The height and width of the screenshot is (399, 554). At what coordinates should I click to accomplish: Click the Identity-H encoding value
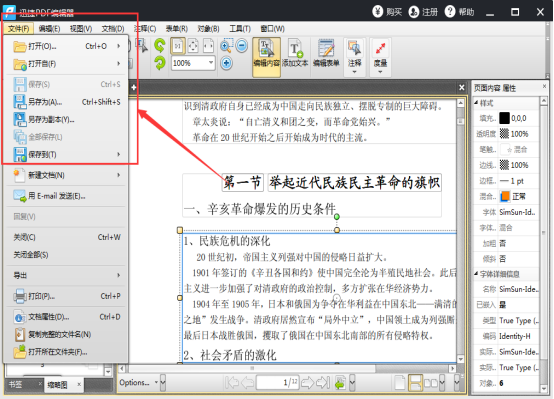514,336
